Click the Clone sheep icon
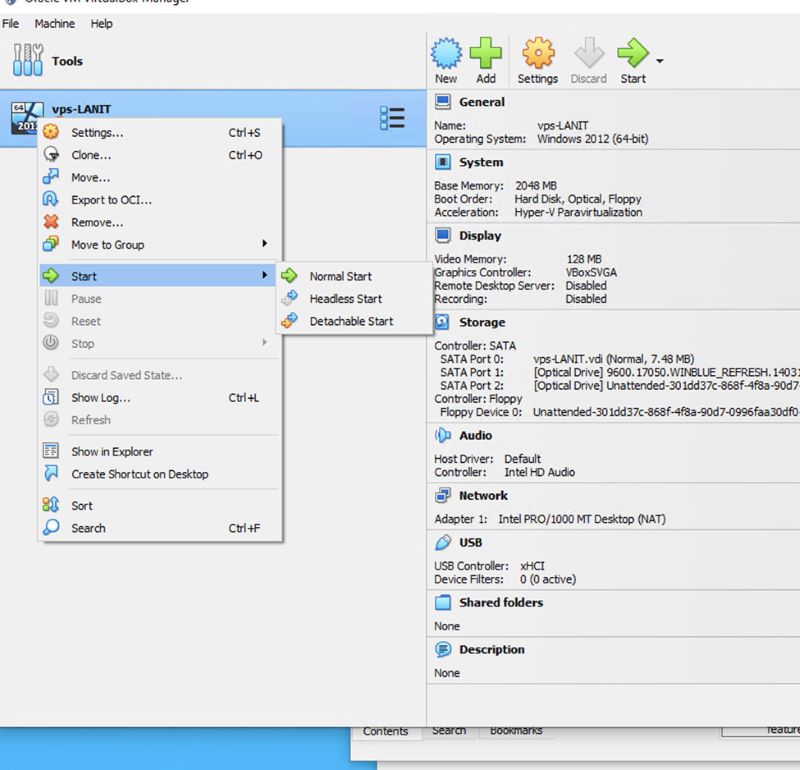This screenshot has height=770, width=800. coord(51,154)
